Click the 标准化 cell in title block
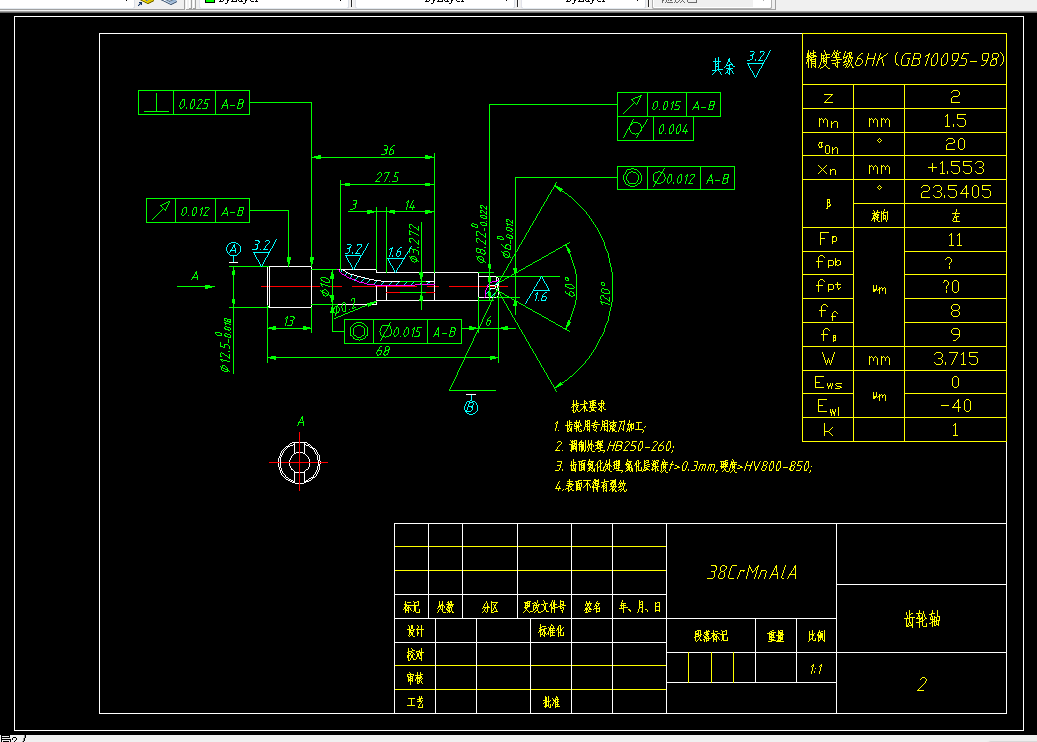 pyautogui.click(x=551, y=631)
